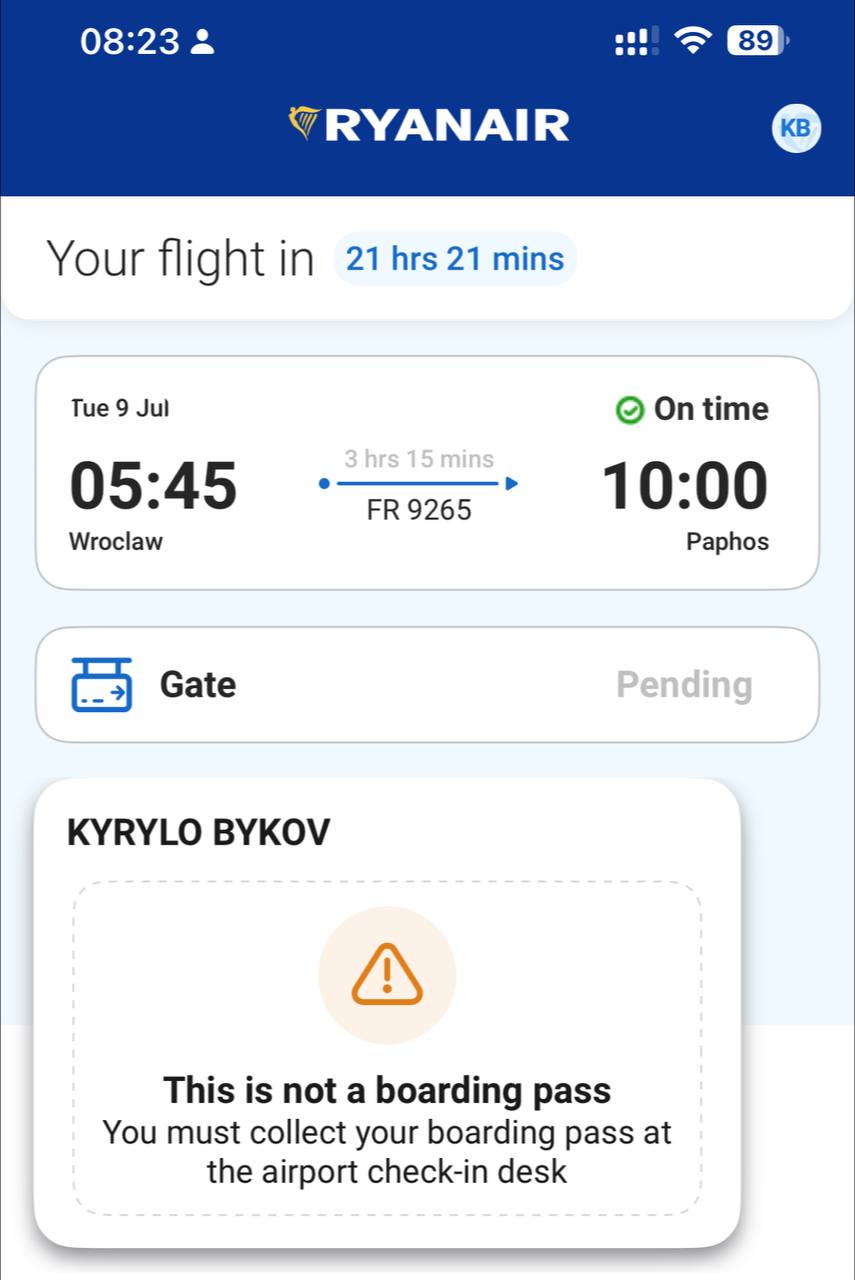The width and height of the screenshot is (855, 1280).
Task: Tap the This is not a boarding pass notice
Action: pyautogui.click(x=387, y=1090)
